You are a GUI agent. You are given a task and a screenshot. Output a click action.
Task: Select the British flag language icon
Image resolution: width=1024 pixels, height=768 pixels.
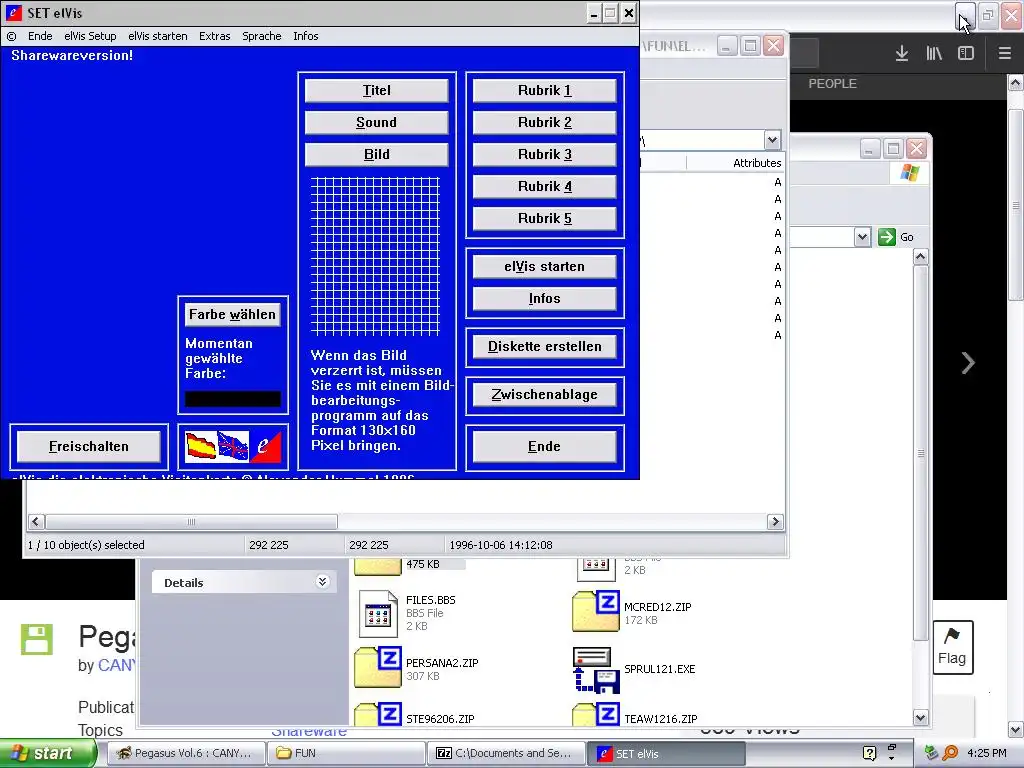(232, 446)
